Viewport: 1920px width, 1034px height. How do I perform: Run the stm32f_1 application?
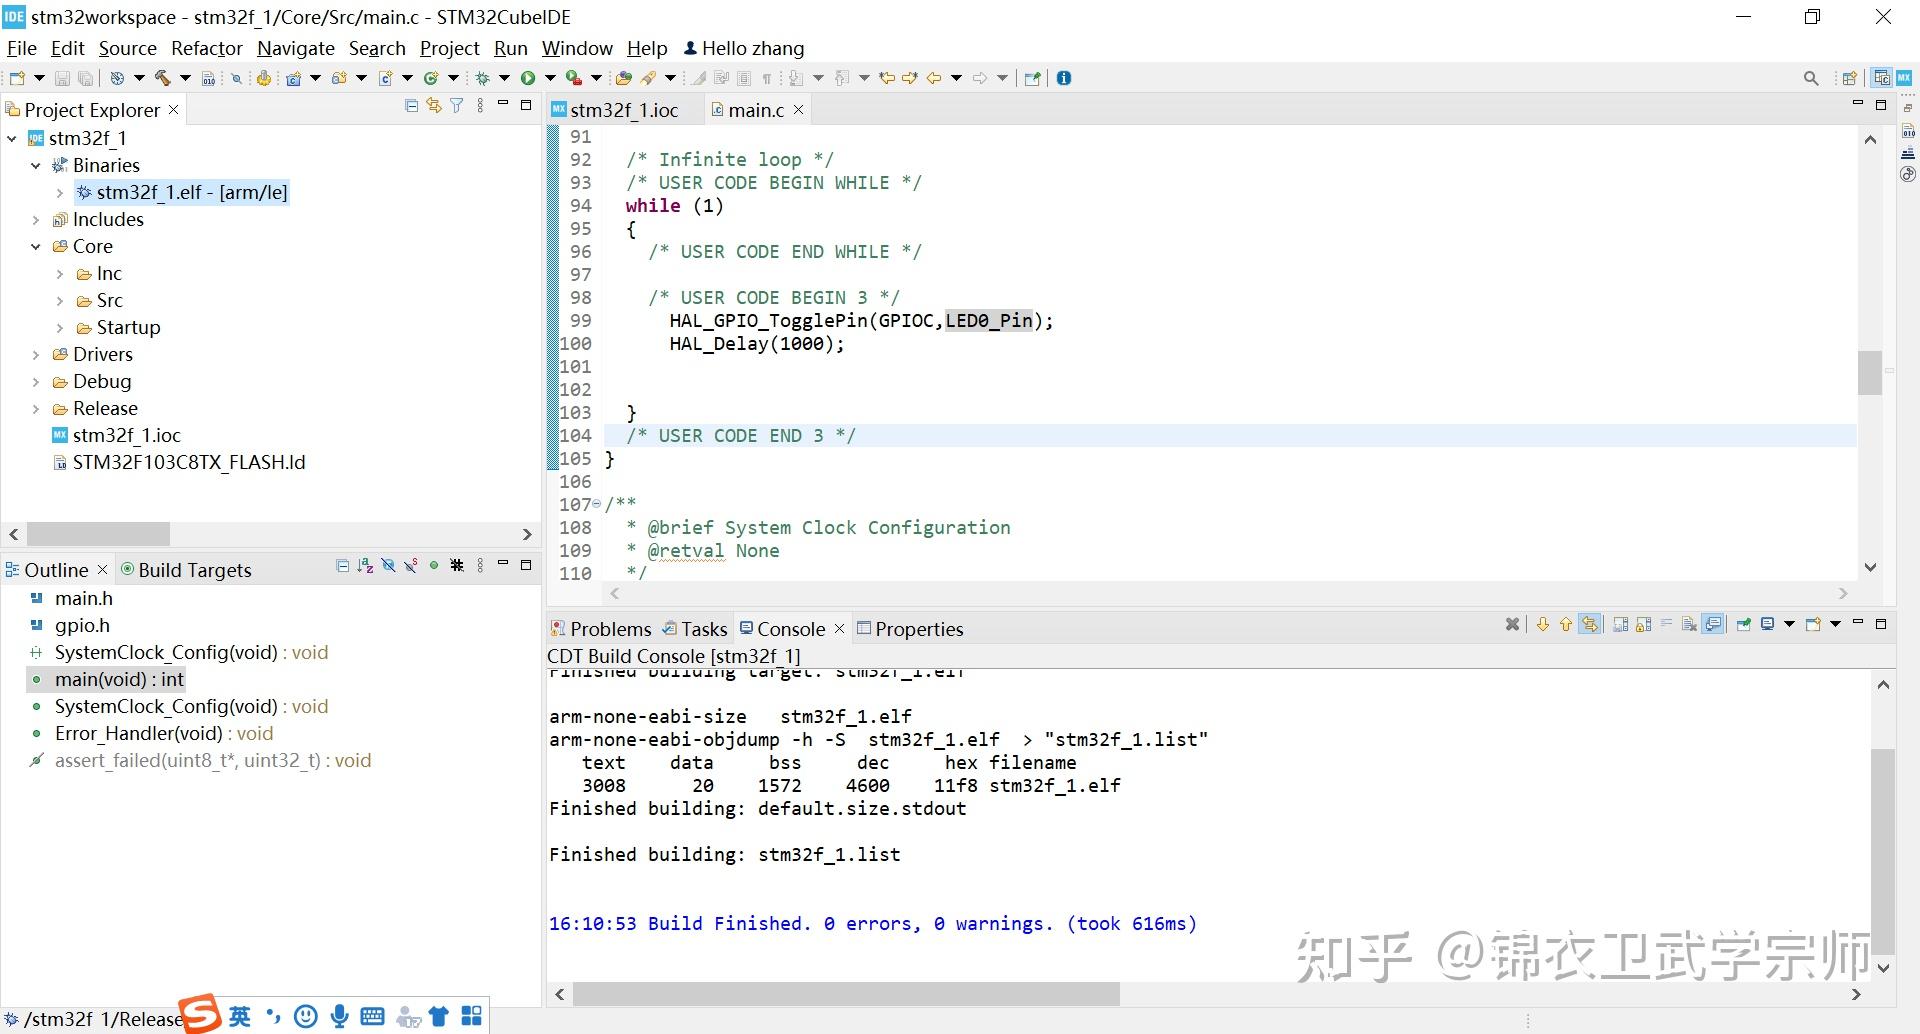(529, 78)
